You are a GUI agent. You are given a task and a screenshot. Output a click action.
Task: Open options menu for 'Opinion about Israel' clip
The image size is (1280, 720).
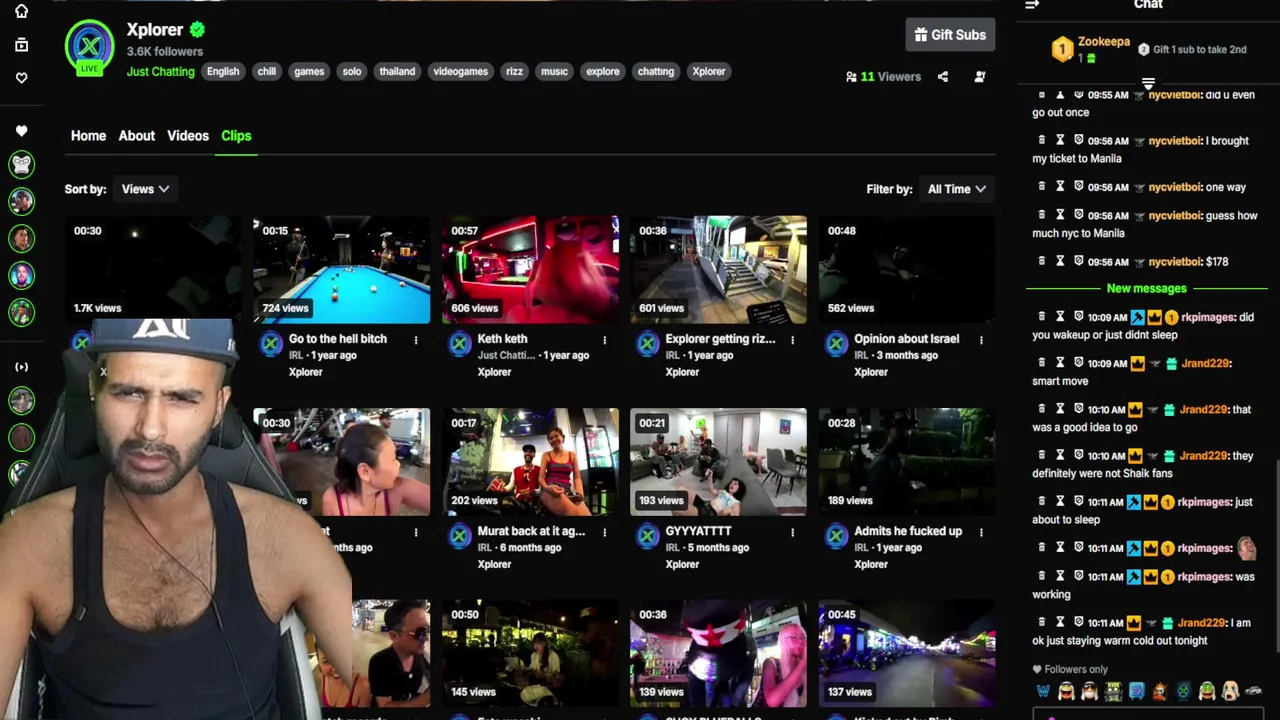[x=981, y=340]
